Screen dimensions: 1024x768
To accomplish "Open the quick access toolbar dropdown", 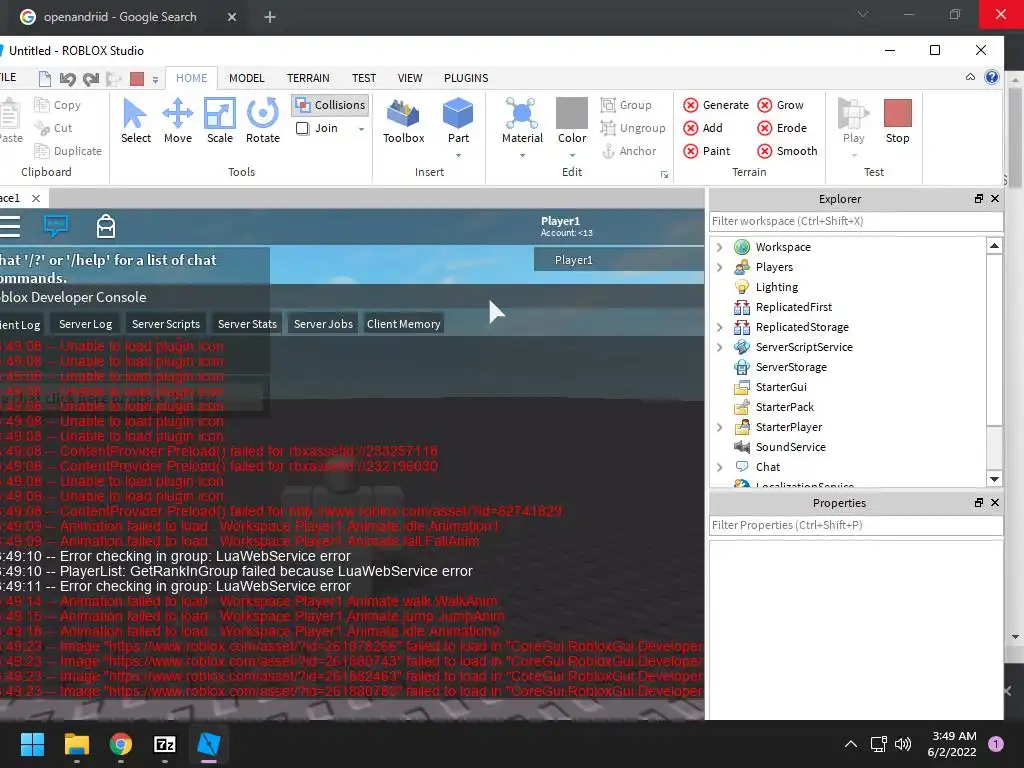I will (155, 80).
